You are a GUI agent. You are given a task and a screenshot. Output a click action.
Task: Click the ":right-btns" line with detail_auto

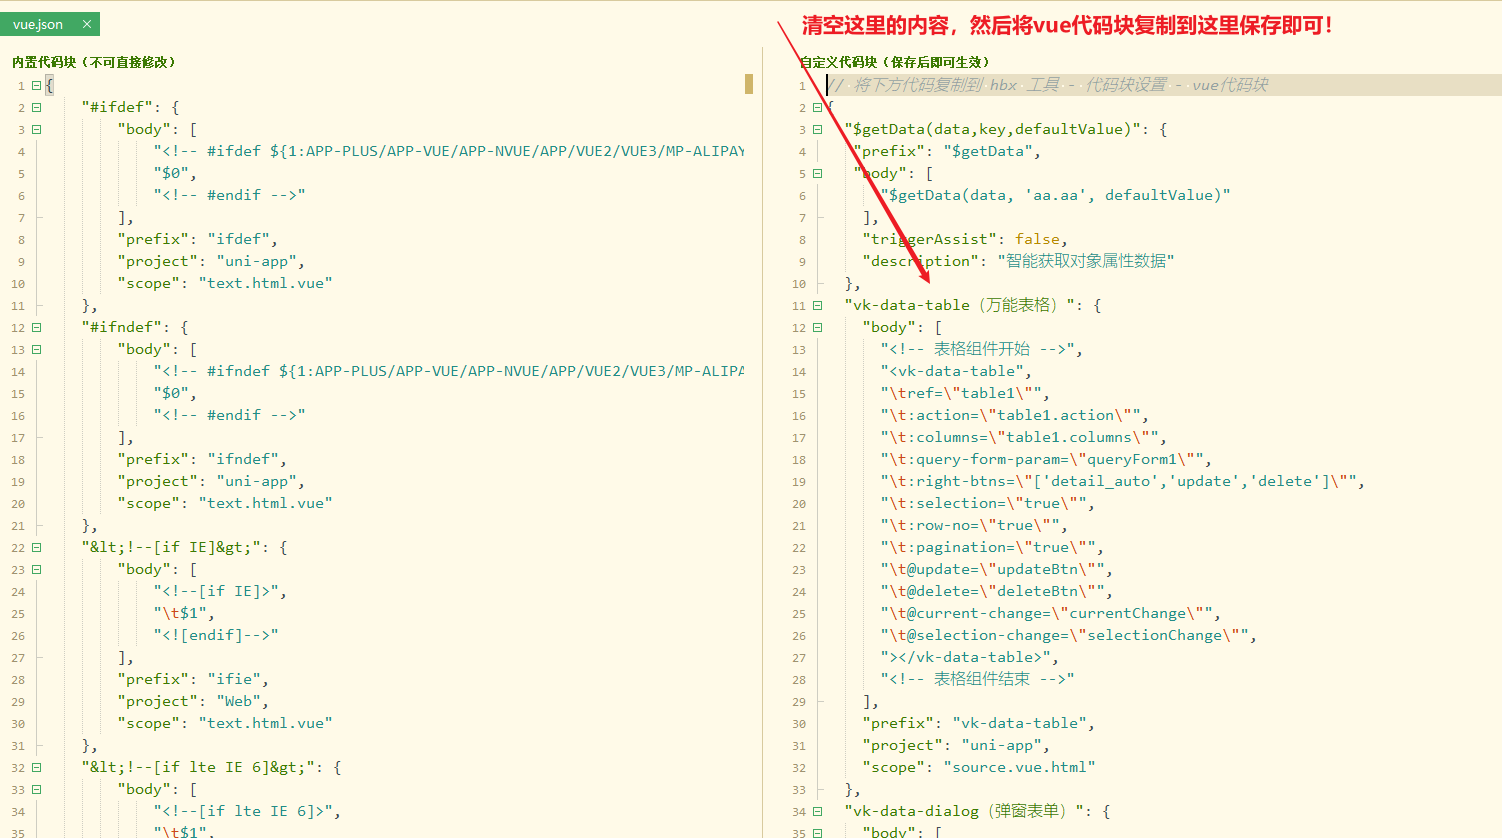pyautogui.click(x=1122, y=481)
